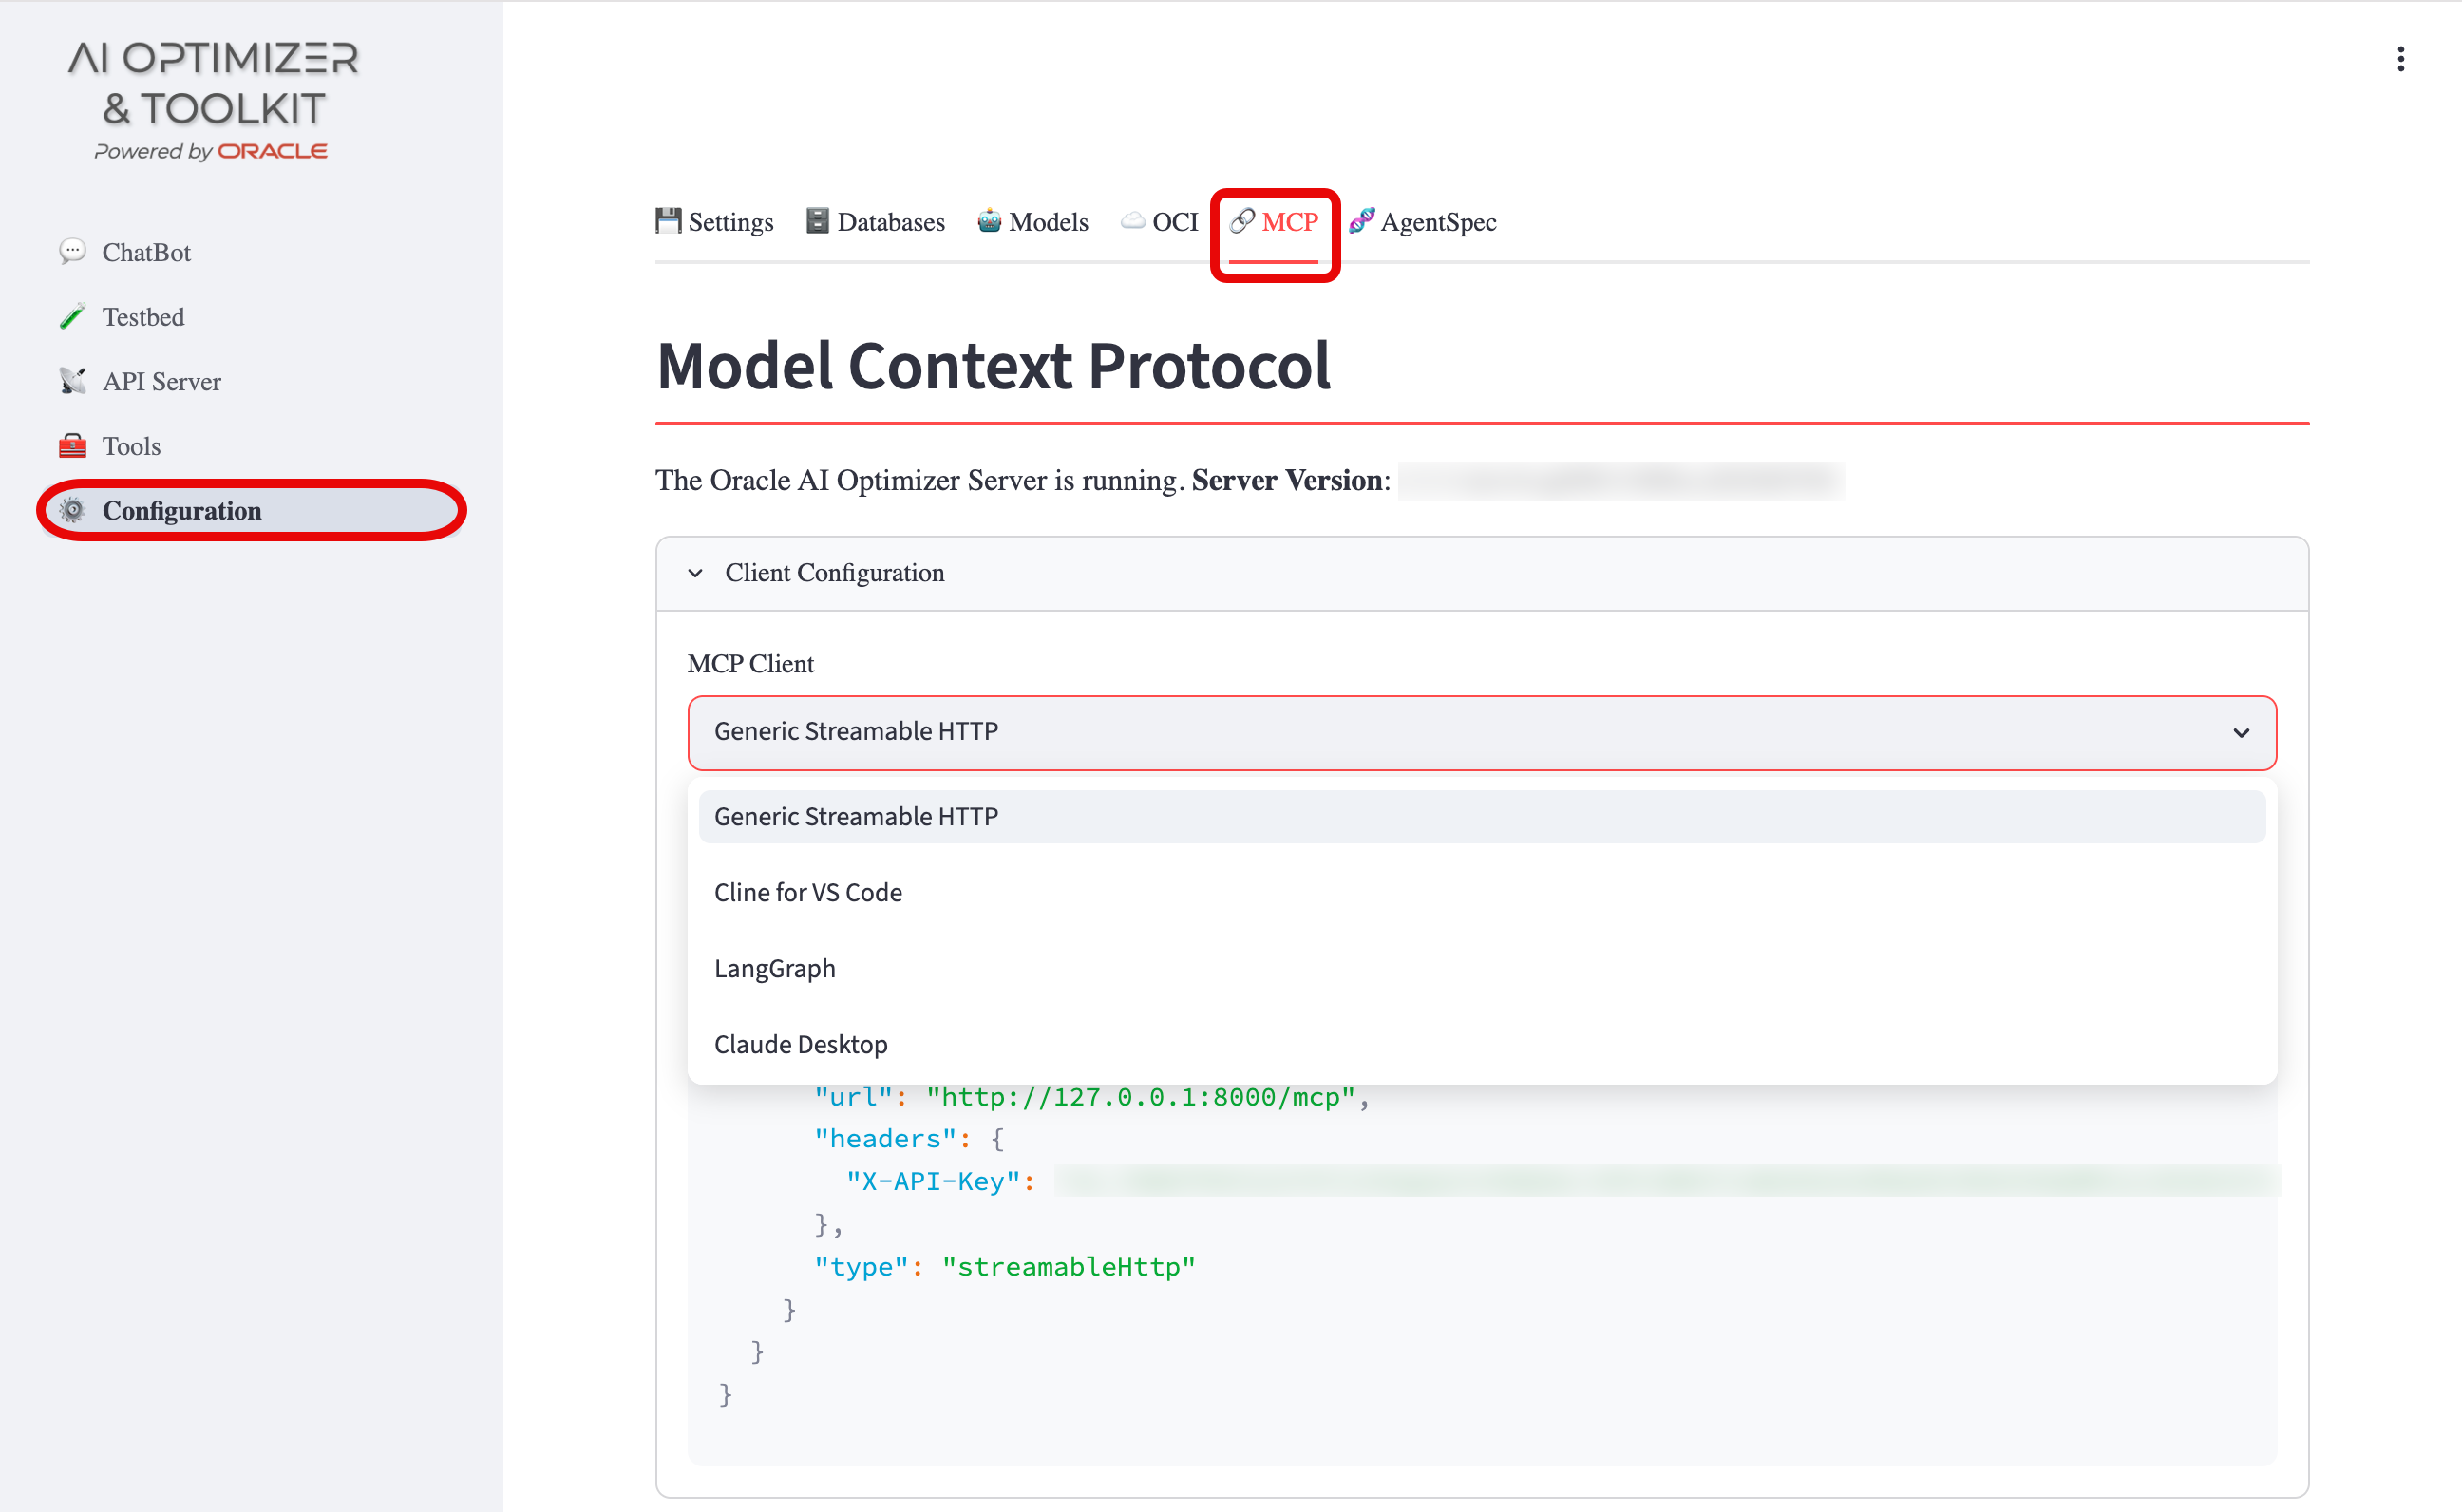Switch to the AgentSpec tab
The width and height of the screenshot is (2462, 1512).
pyautogui.click(x=1423, y=222)
